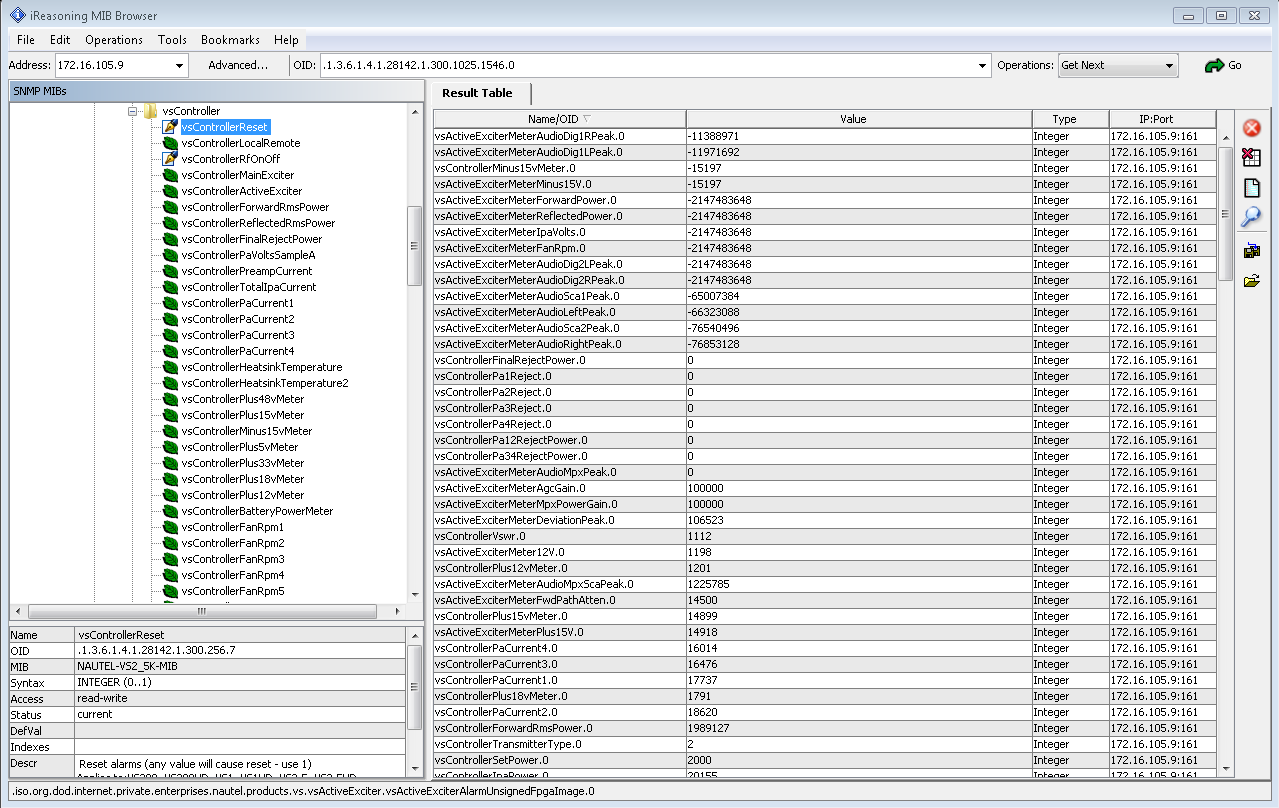Open the Bookmarks menu
The width and height of the screenshot is (1279, 808).
pos(230,40)
